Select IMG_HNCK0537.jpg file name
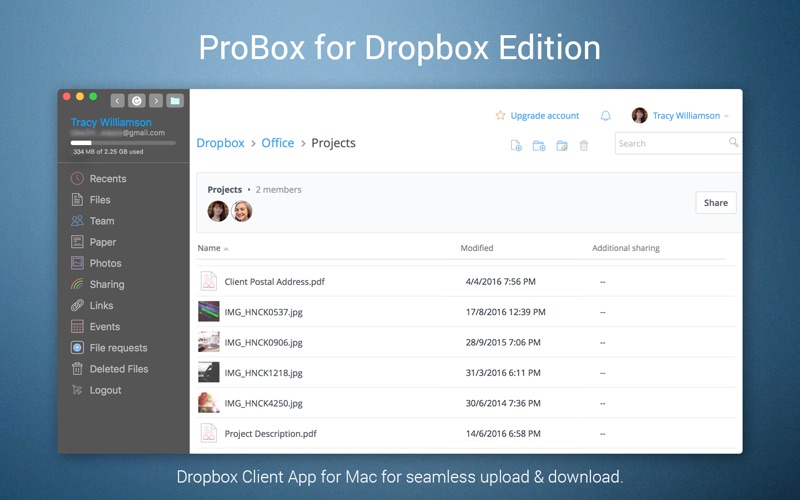This screenshot has width=800, height=500. tap(263, 312)
